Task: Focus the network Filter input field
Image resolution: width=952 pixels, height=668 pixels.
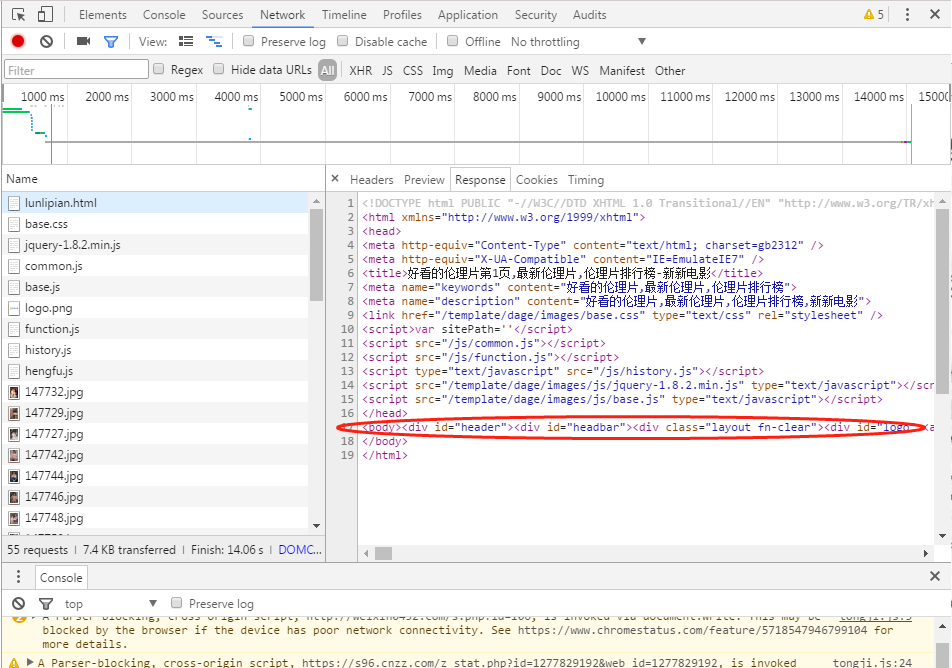Action: (x=76, y=70)
